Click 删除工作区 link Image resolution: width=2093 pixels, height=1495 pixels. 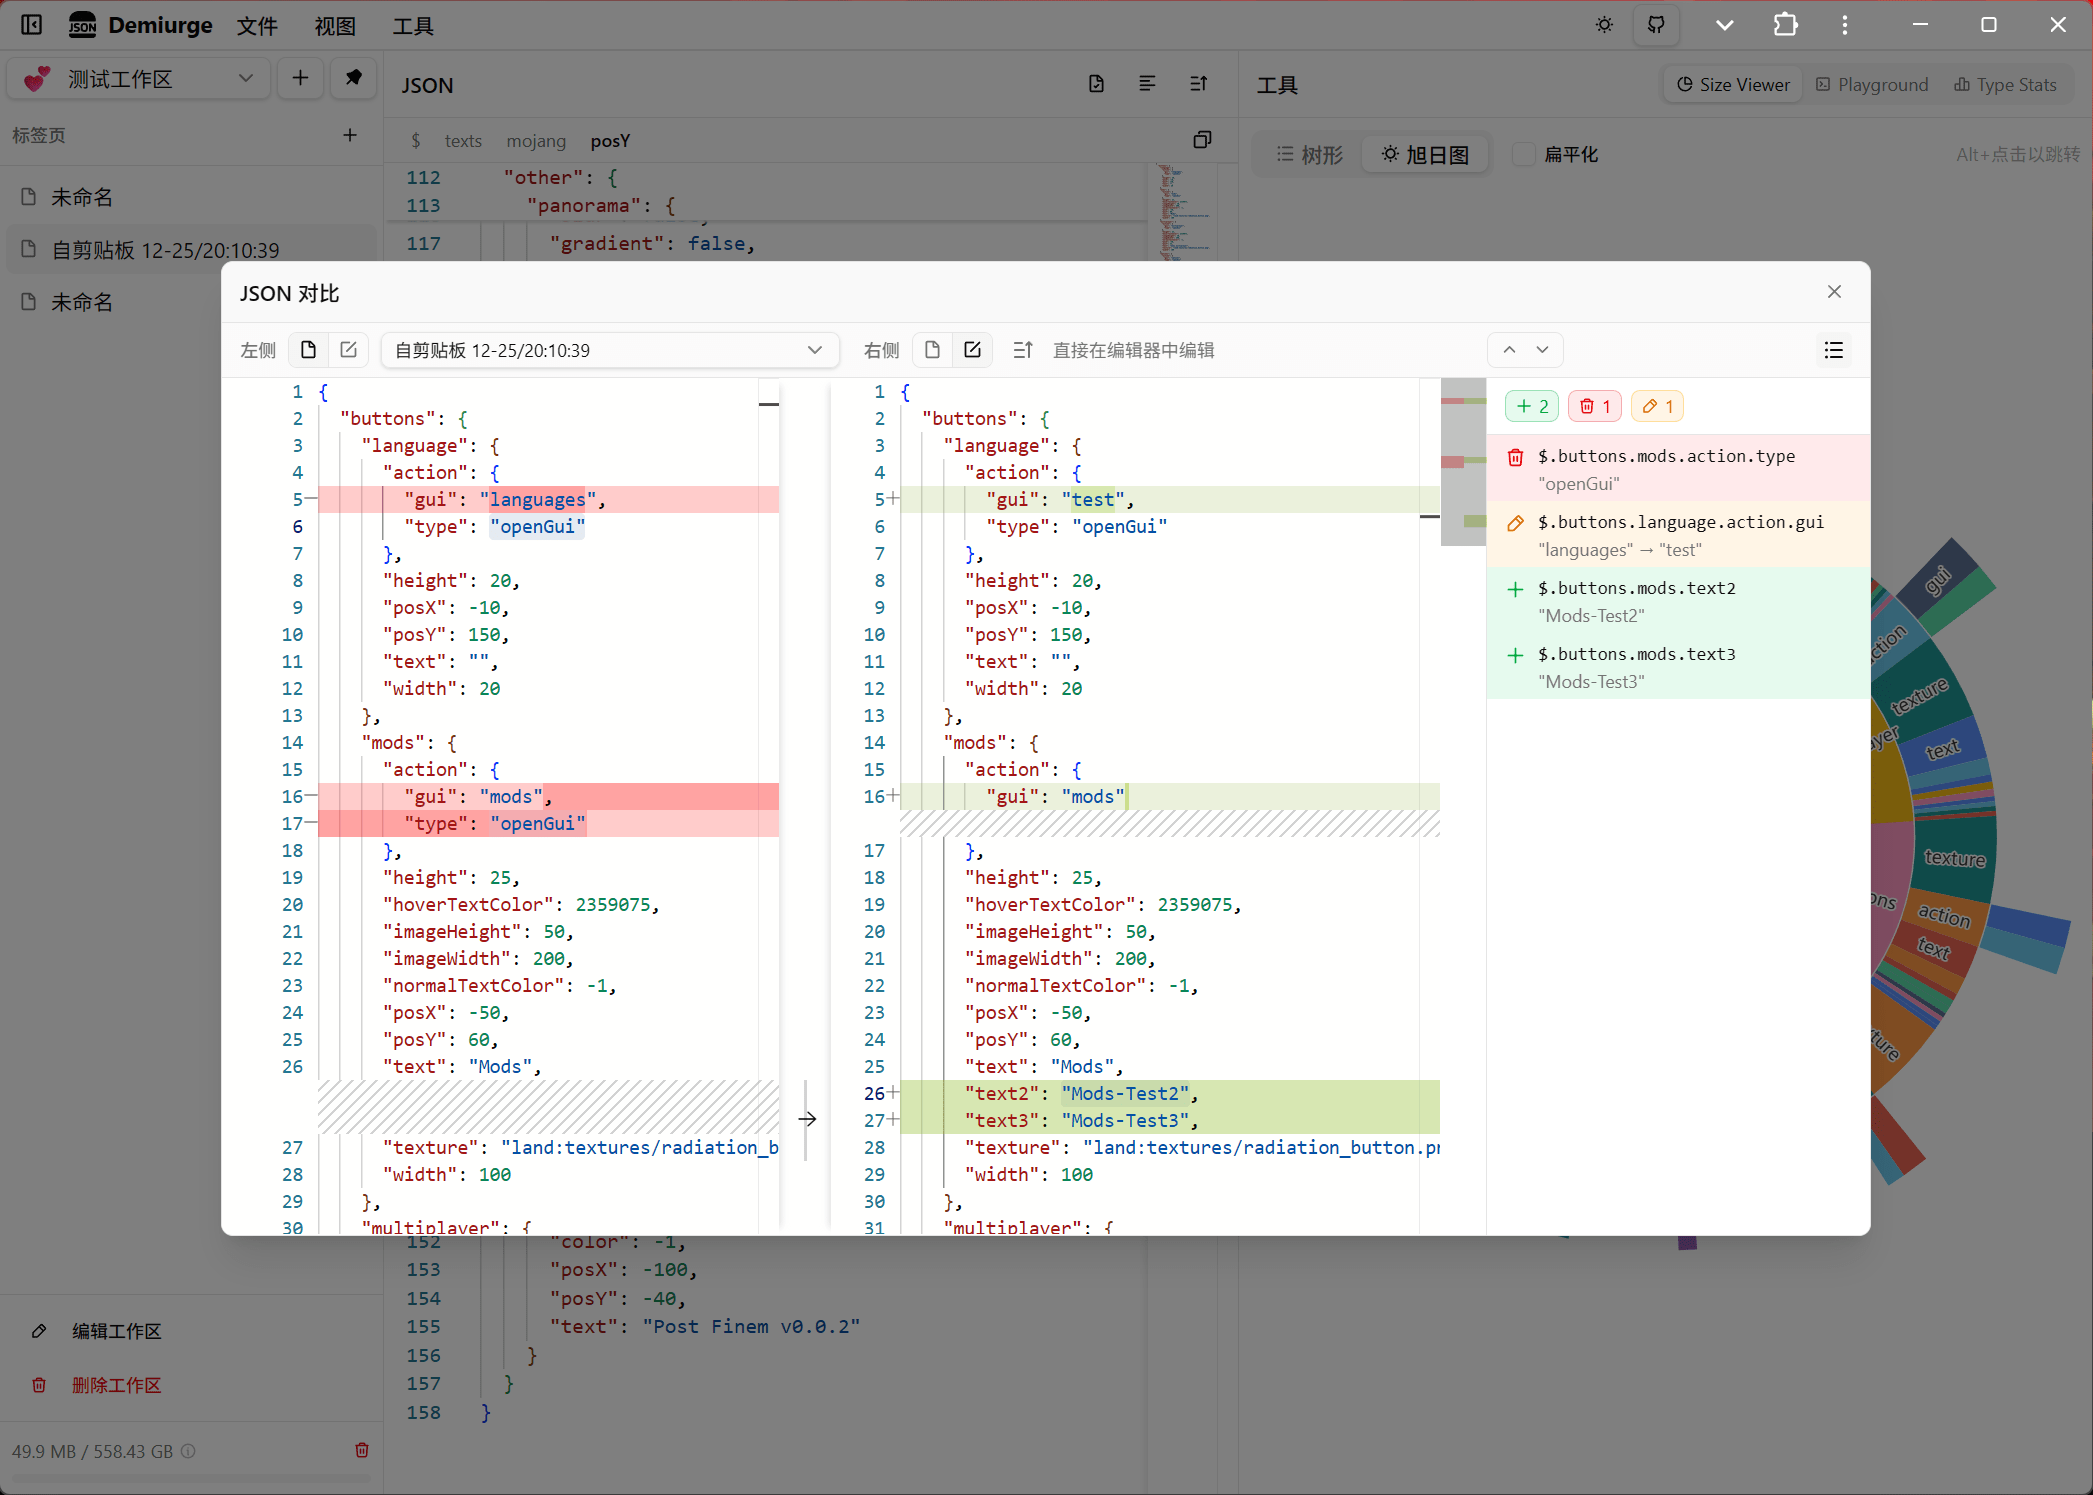[116, 1385]
